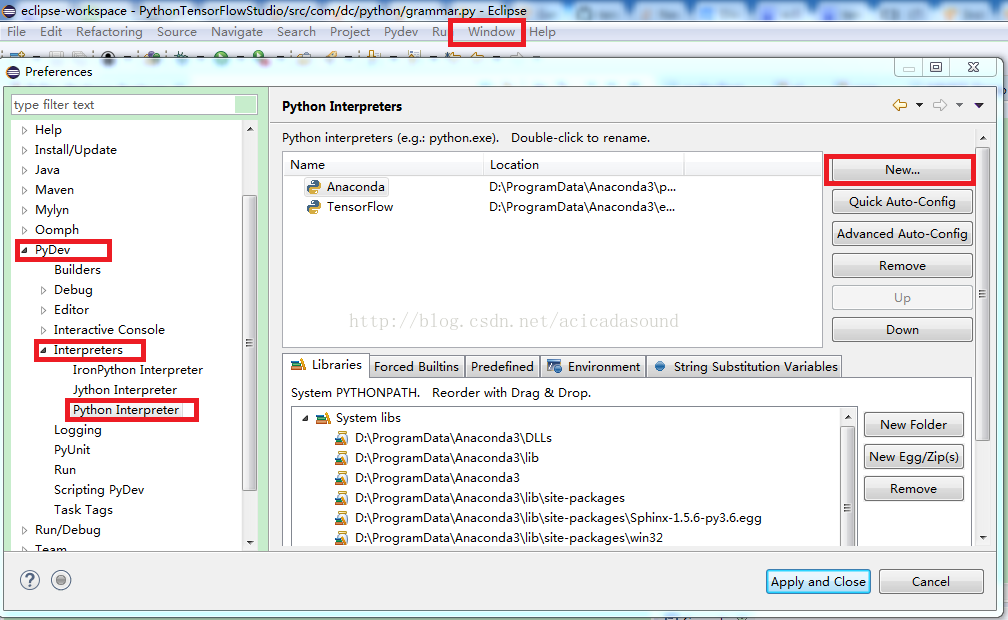Click the TensorFlow python icon
The image size is (1008, 620).
314,207
